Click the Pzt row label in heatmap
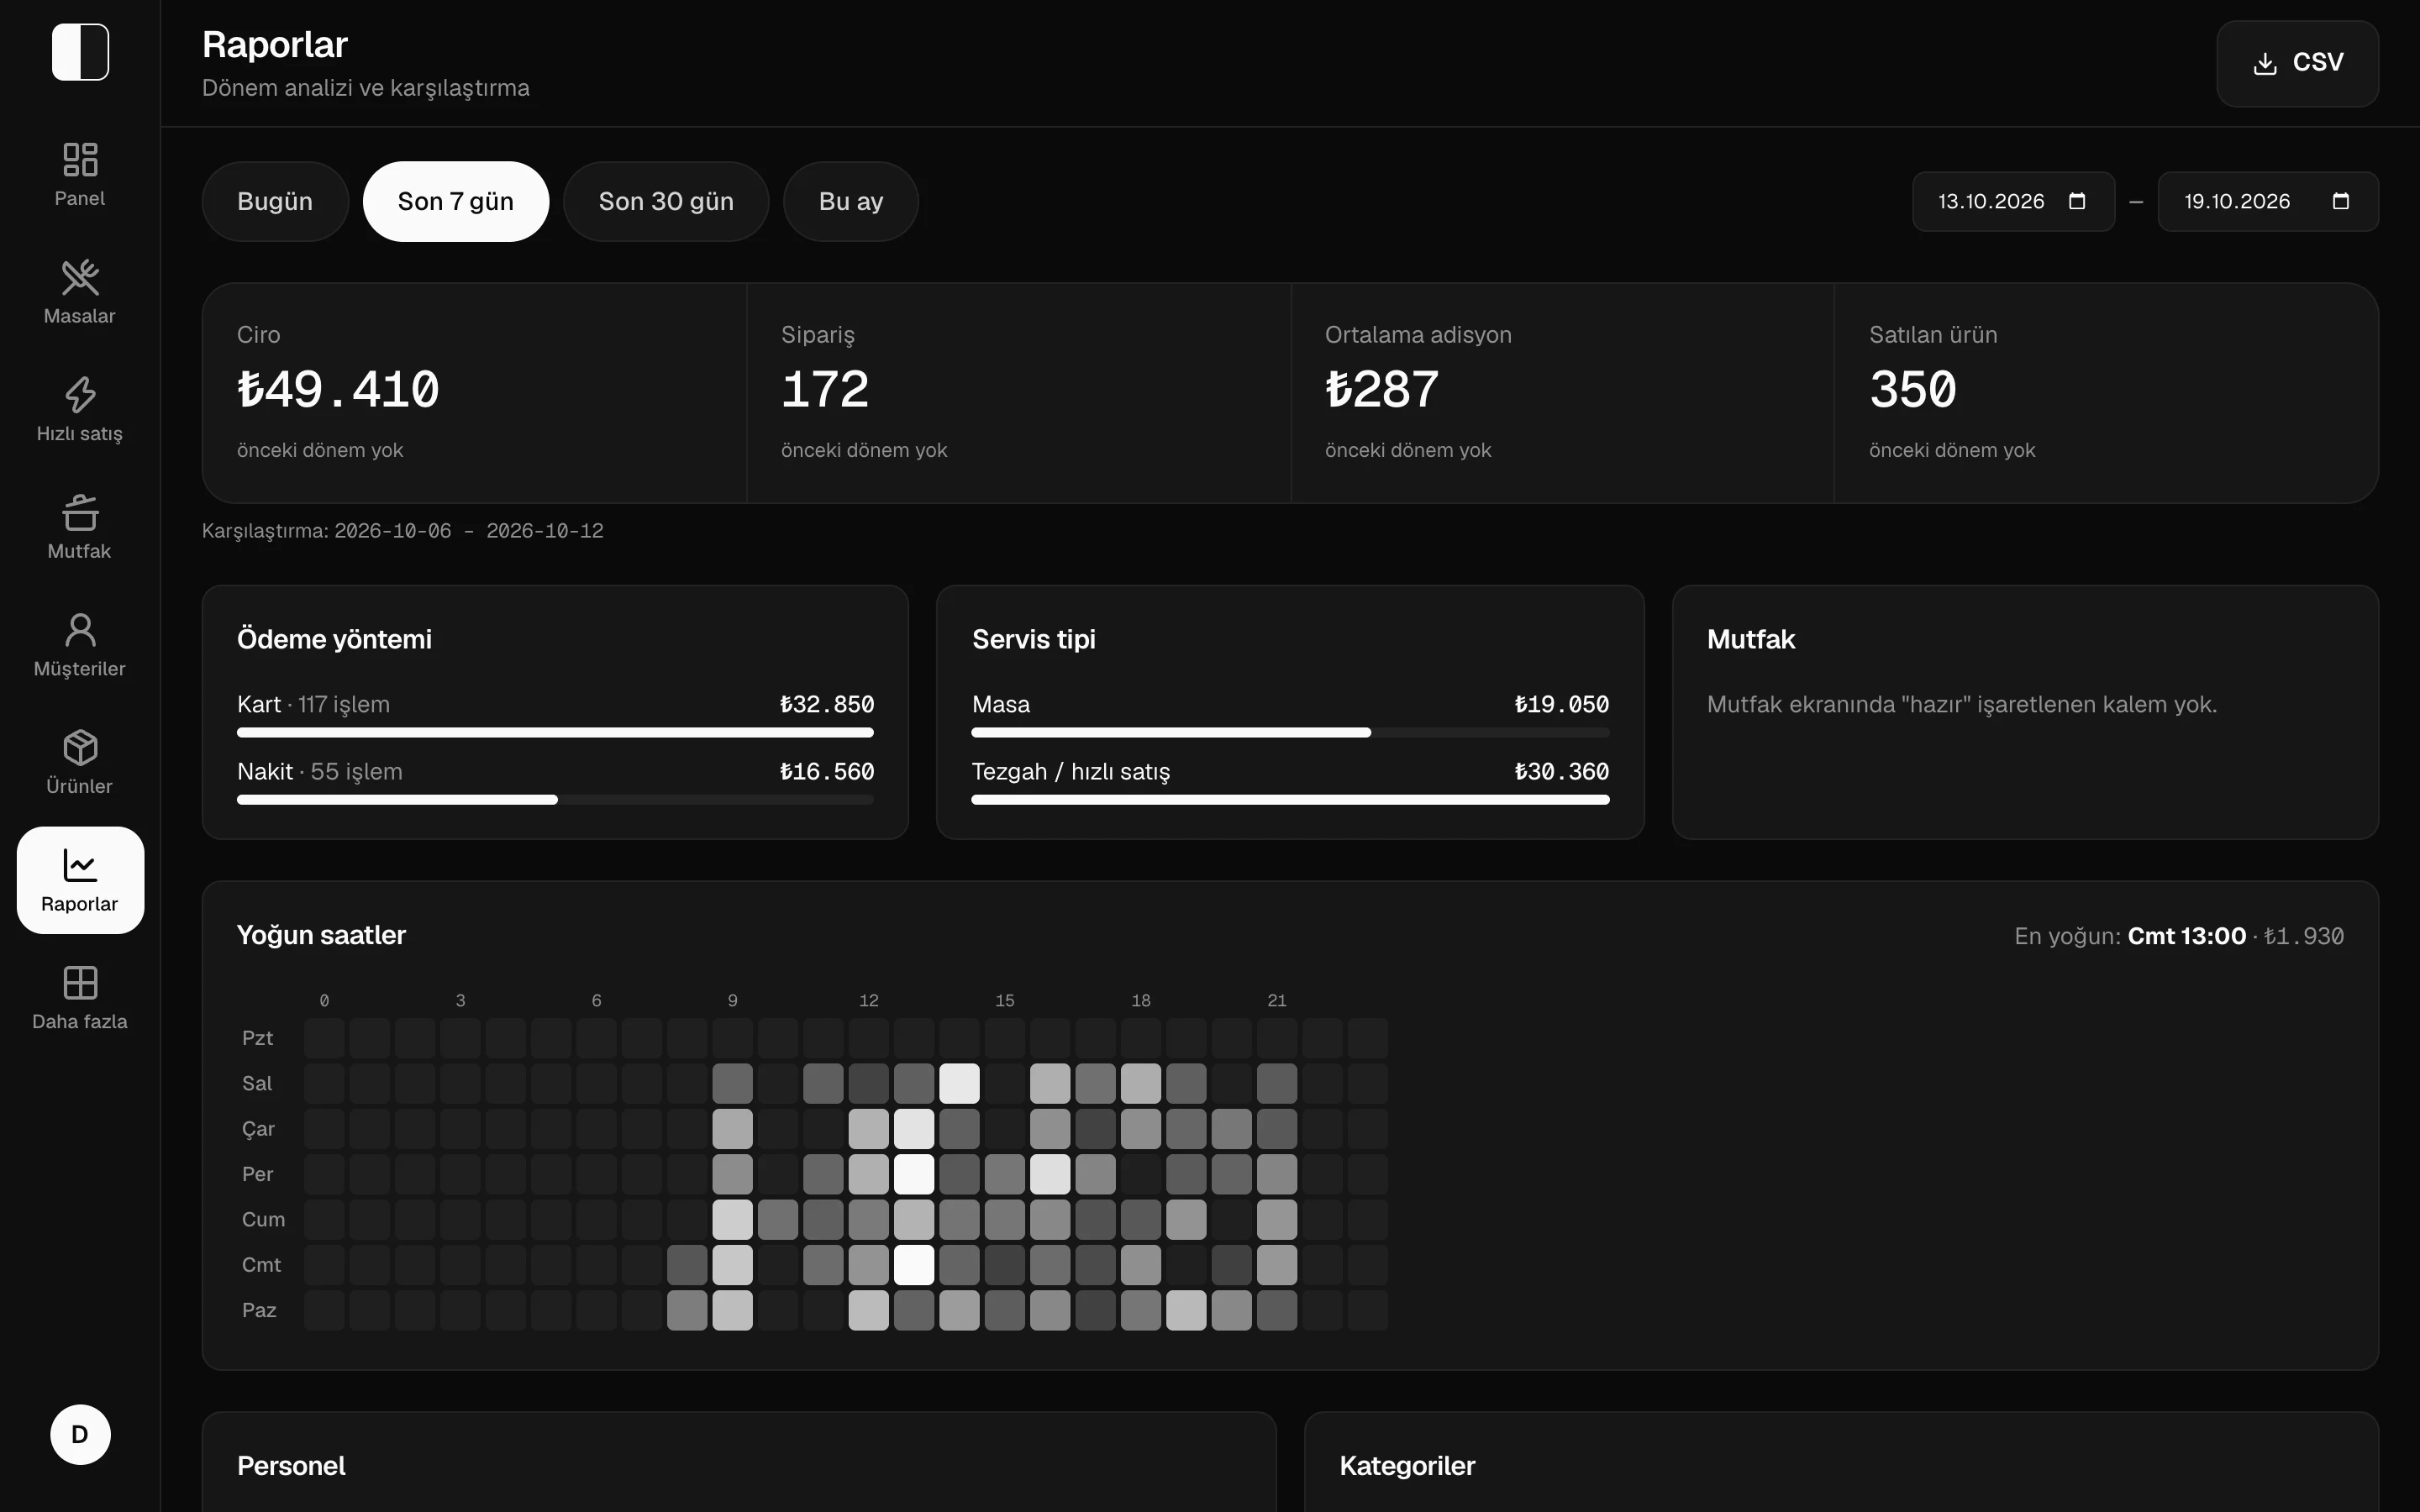The height and width of the screenshot is (1512, 2420). [257, 1038]
